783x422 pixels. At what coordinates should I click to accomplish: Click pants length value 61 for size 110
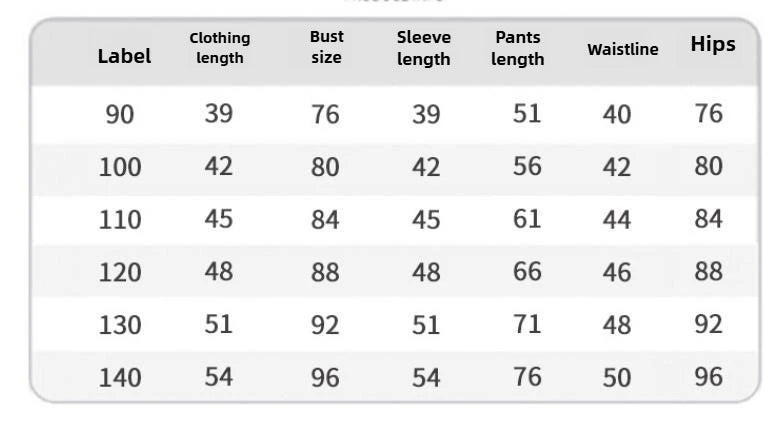(527, 218)
